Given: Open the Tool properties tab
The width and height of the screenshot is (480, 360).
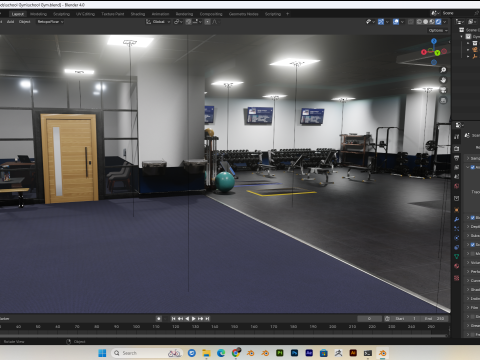Looking at the screenshot, I should 457,137.
